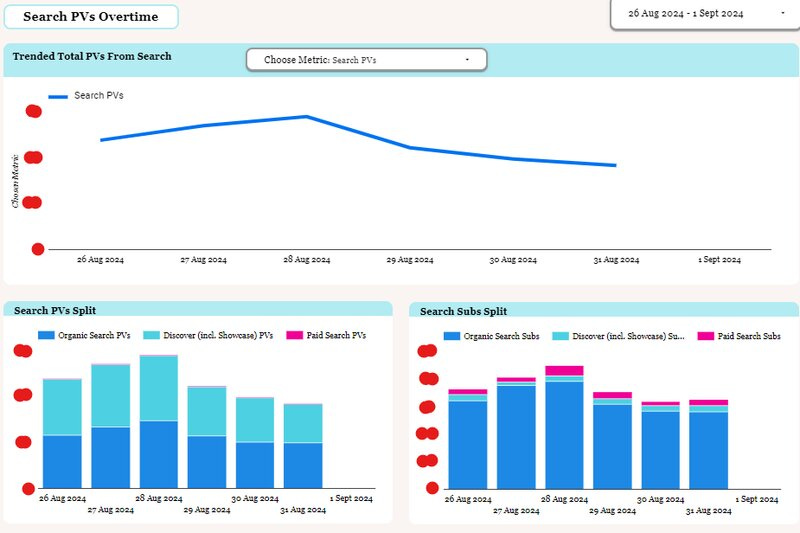Viewport: 800px width, 533px height.
Task: Click '29 Aug 2024' under the Search Subs Split chart
Action: [612, 511]
